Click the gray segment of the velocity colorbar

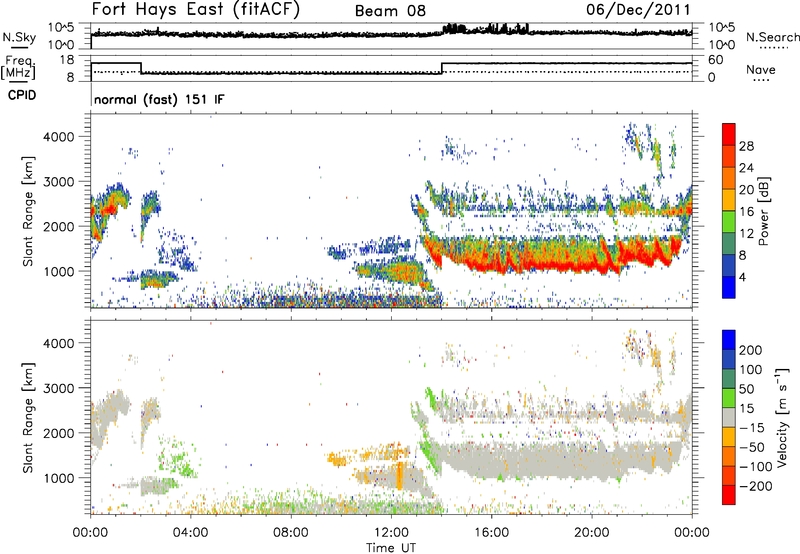pyautogui.click(x=729, y=418)
